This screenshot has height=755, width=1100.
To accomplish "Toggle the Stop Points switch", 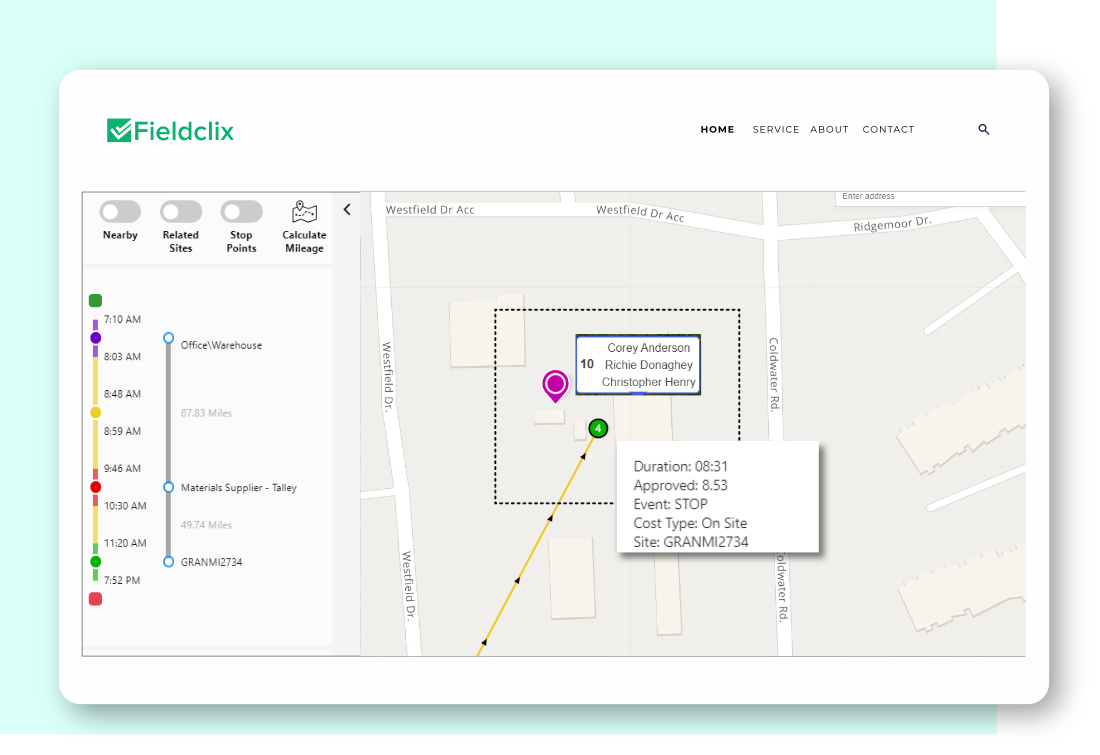I will point(241,212).
